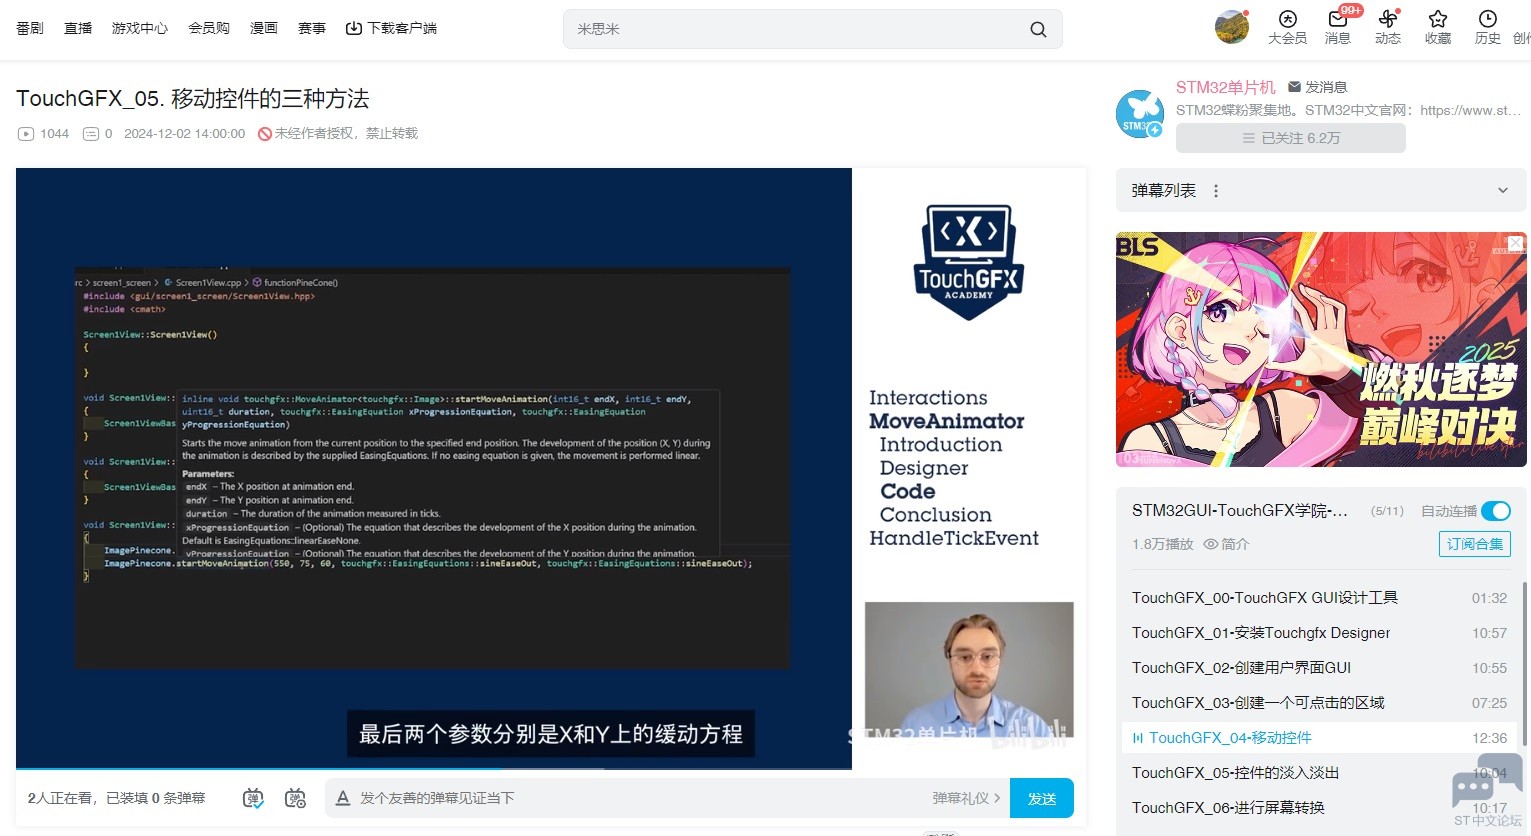Open the danmaku settings icon below the video

pos(295,798)
